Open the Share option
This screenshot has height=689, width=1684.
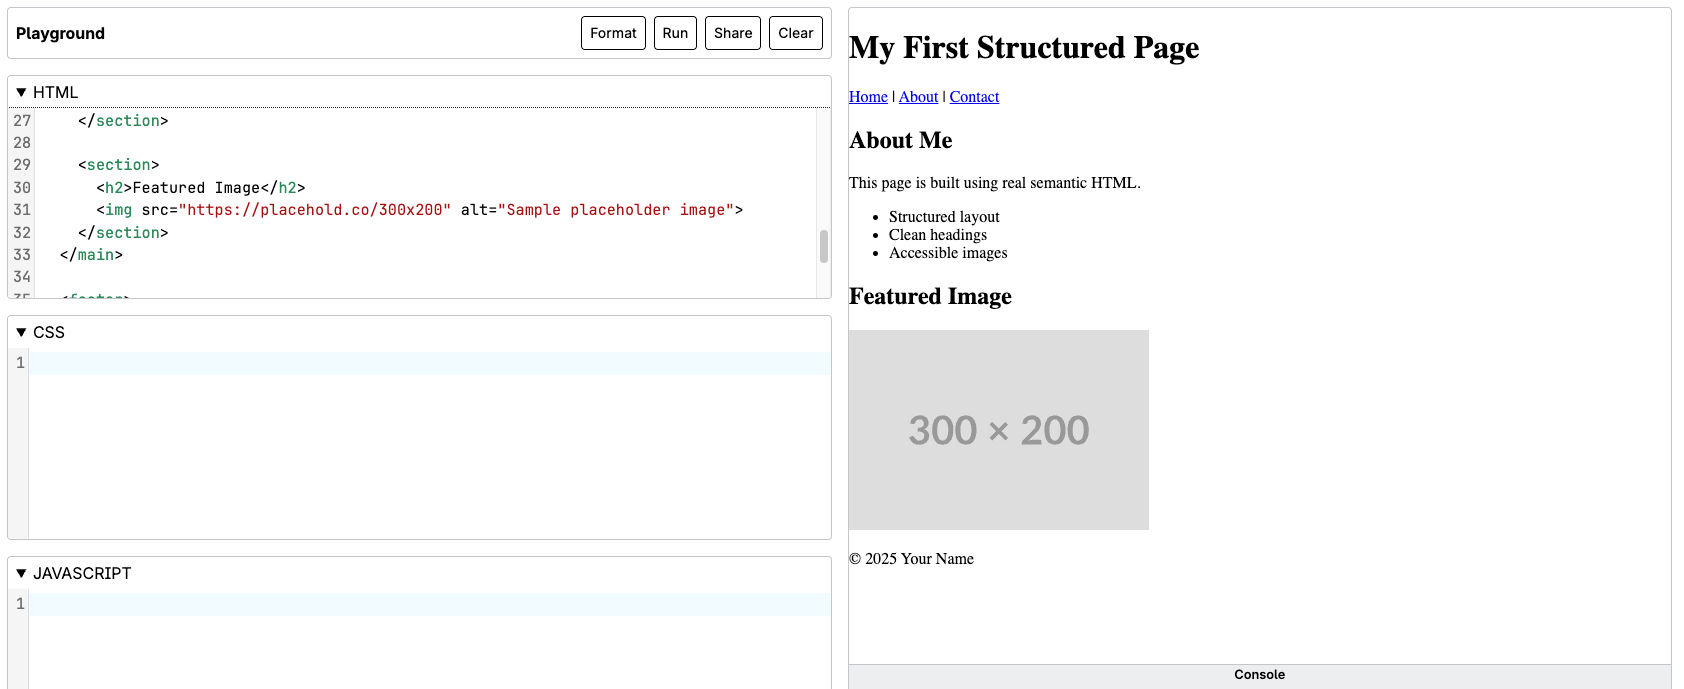pos(733,33)
